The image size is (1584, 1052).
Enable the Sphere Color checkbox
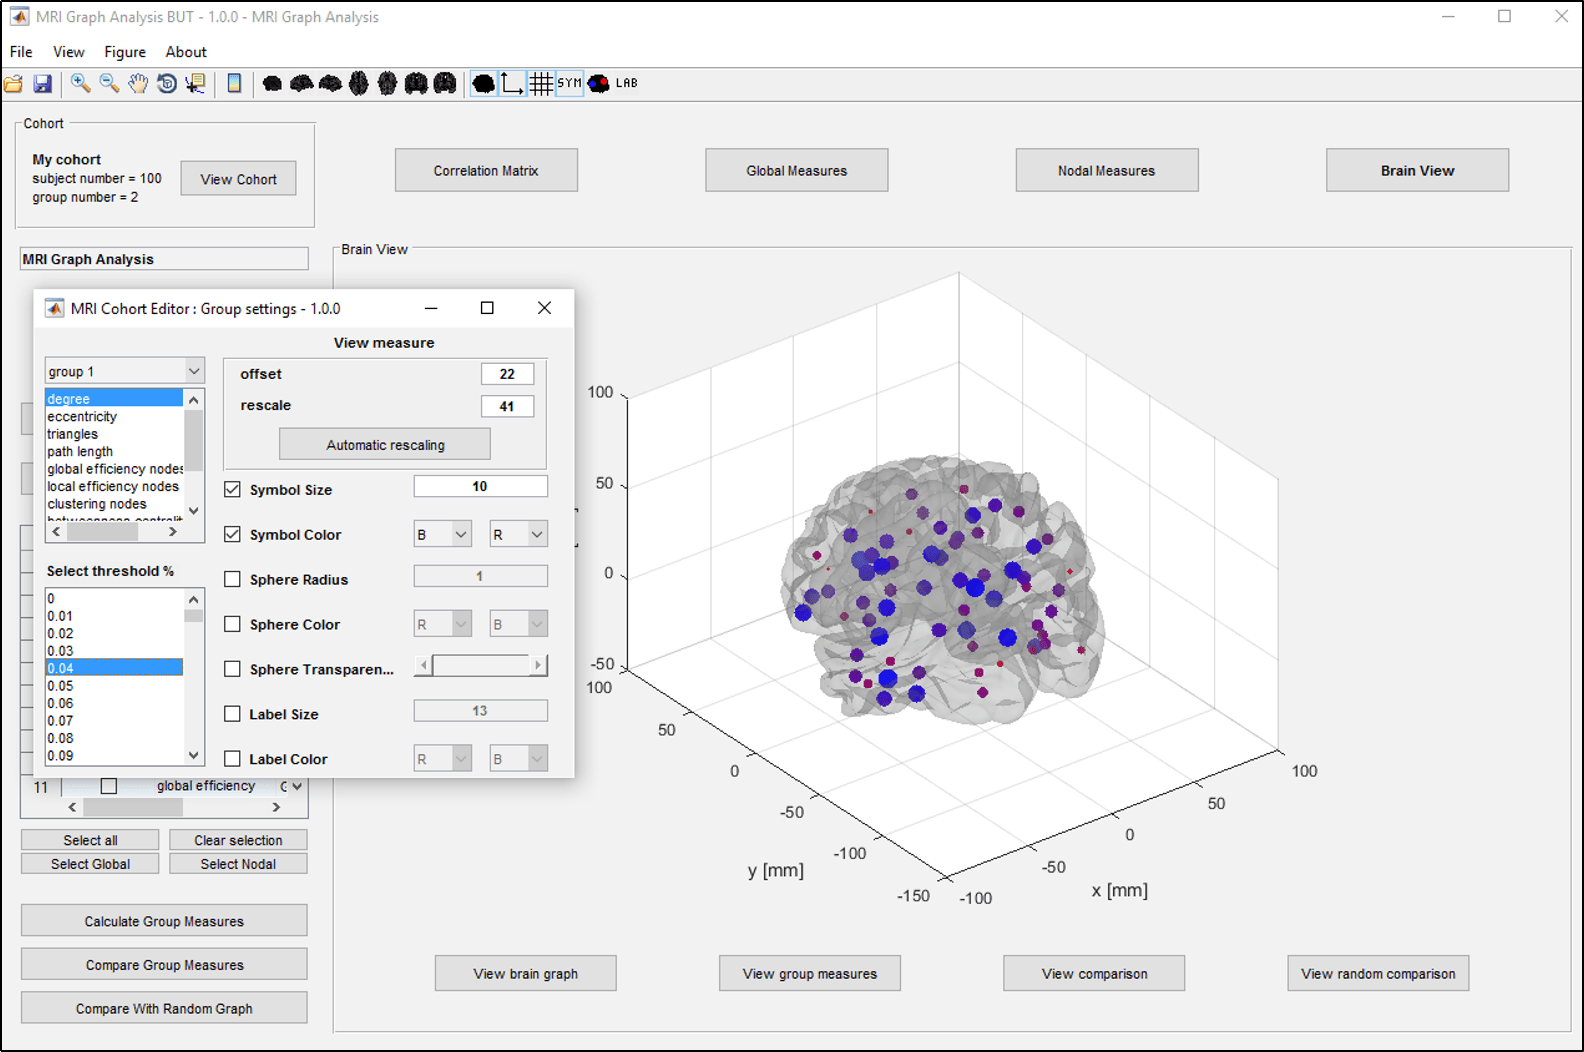click(x=233, y=625)
